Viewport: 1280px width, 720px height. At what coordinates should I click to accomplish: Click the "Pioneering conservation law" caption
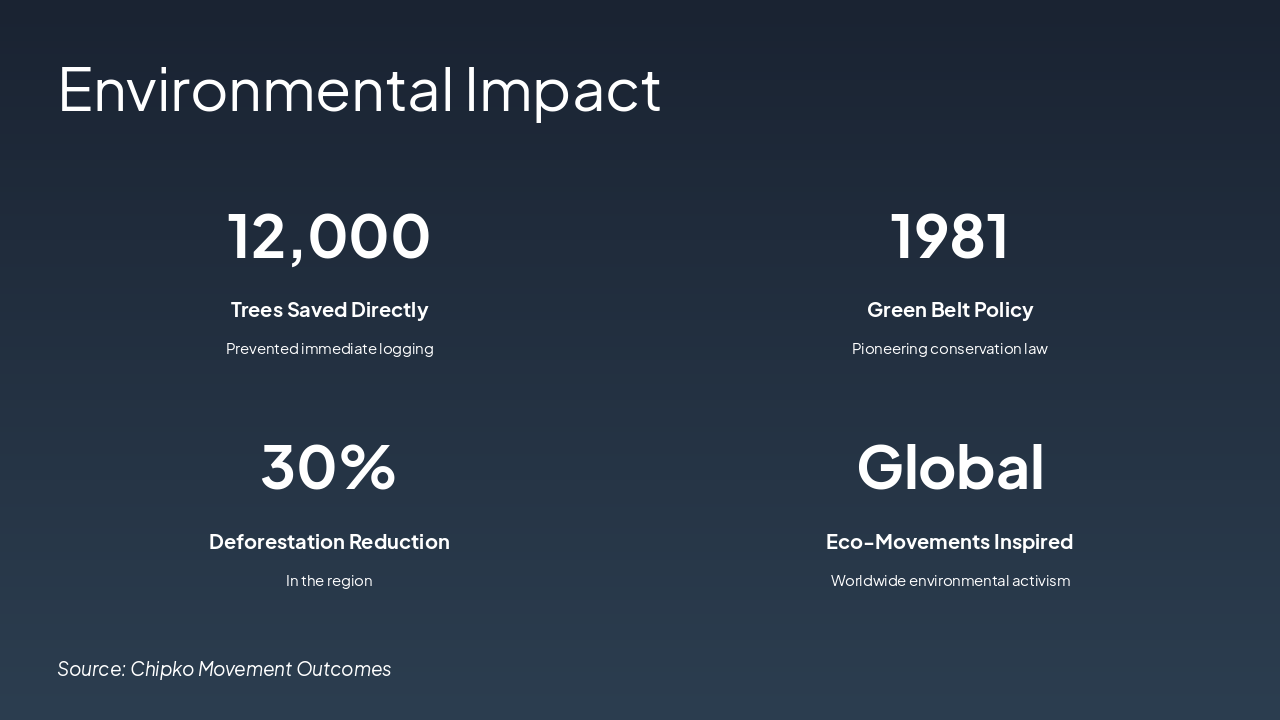[949, 349]
